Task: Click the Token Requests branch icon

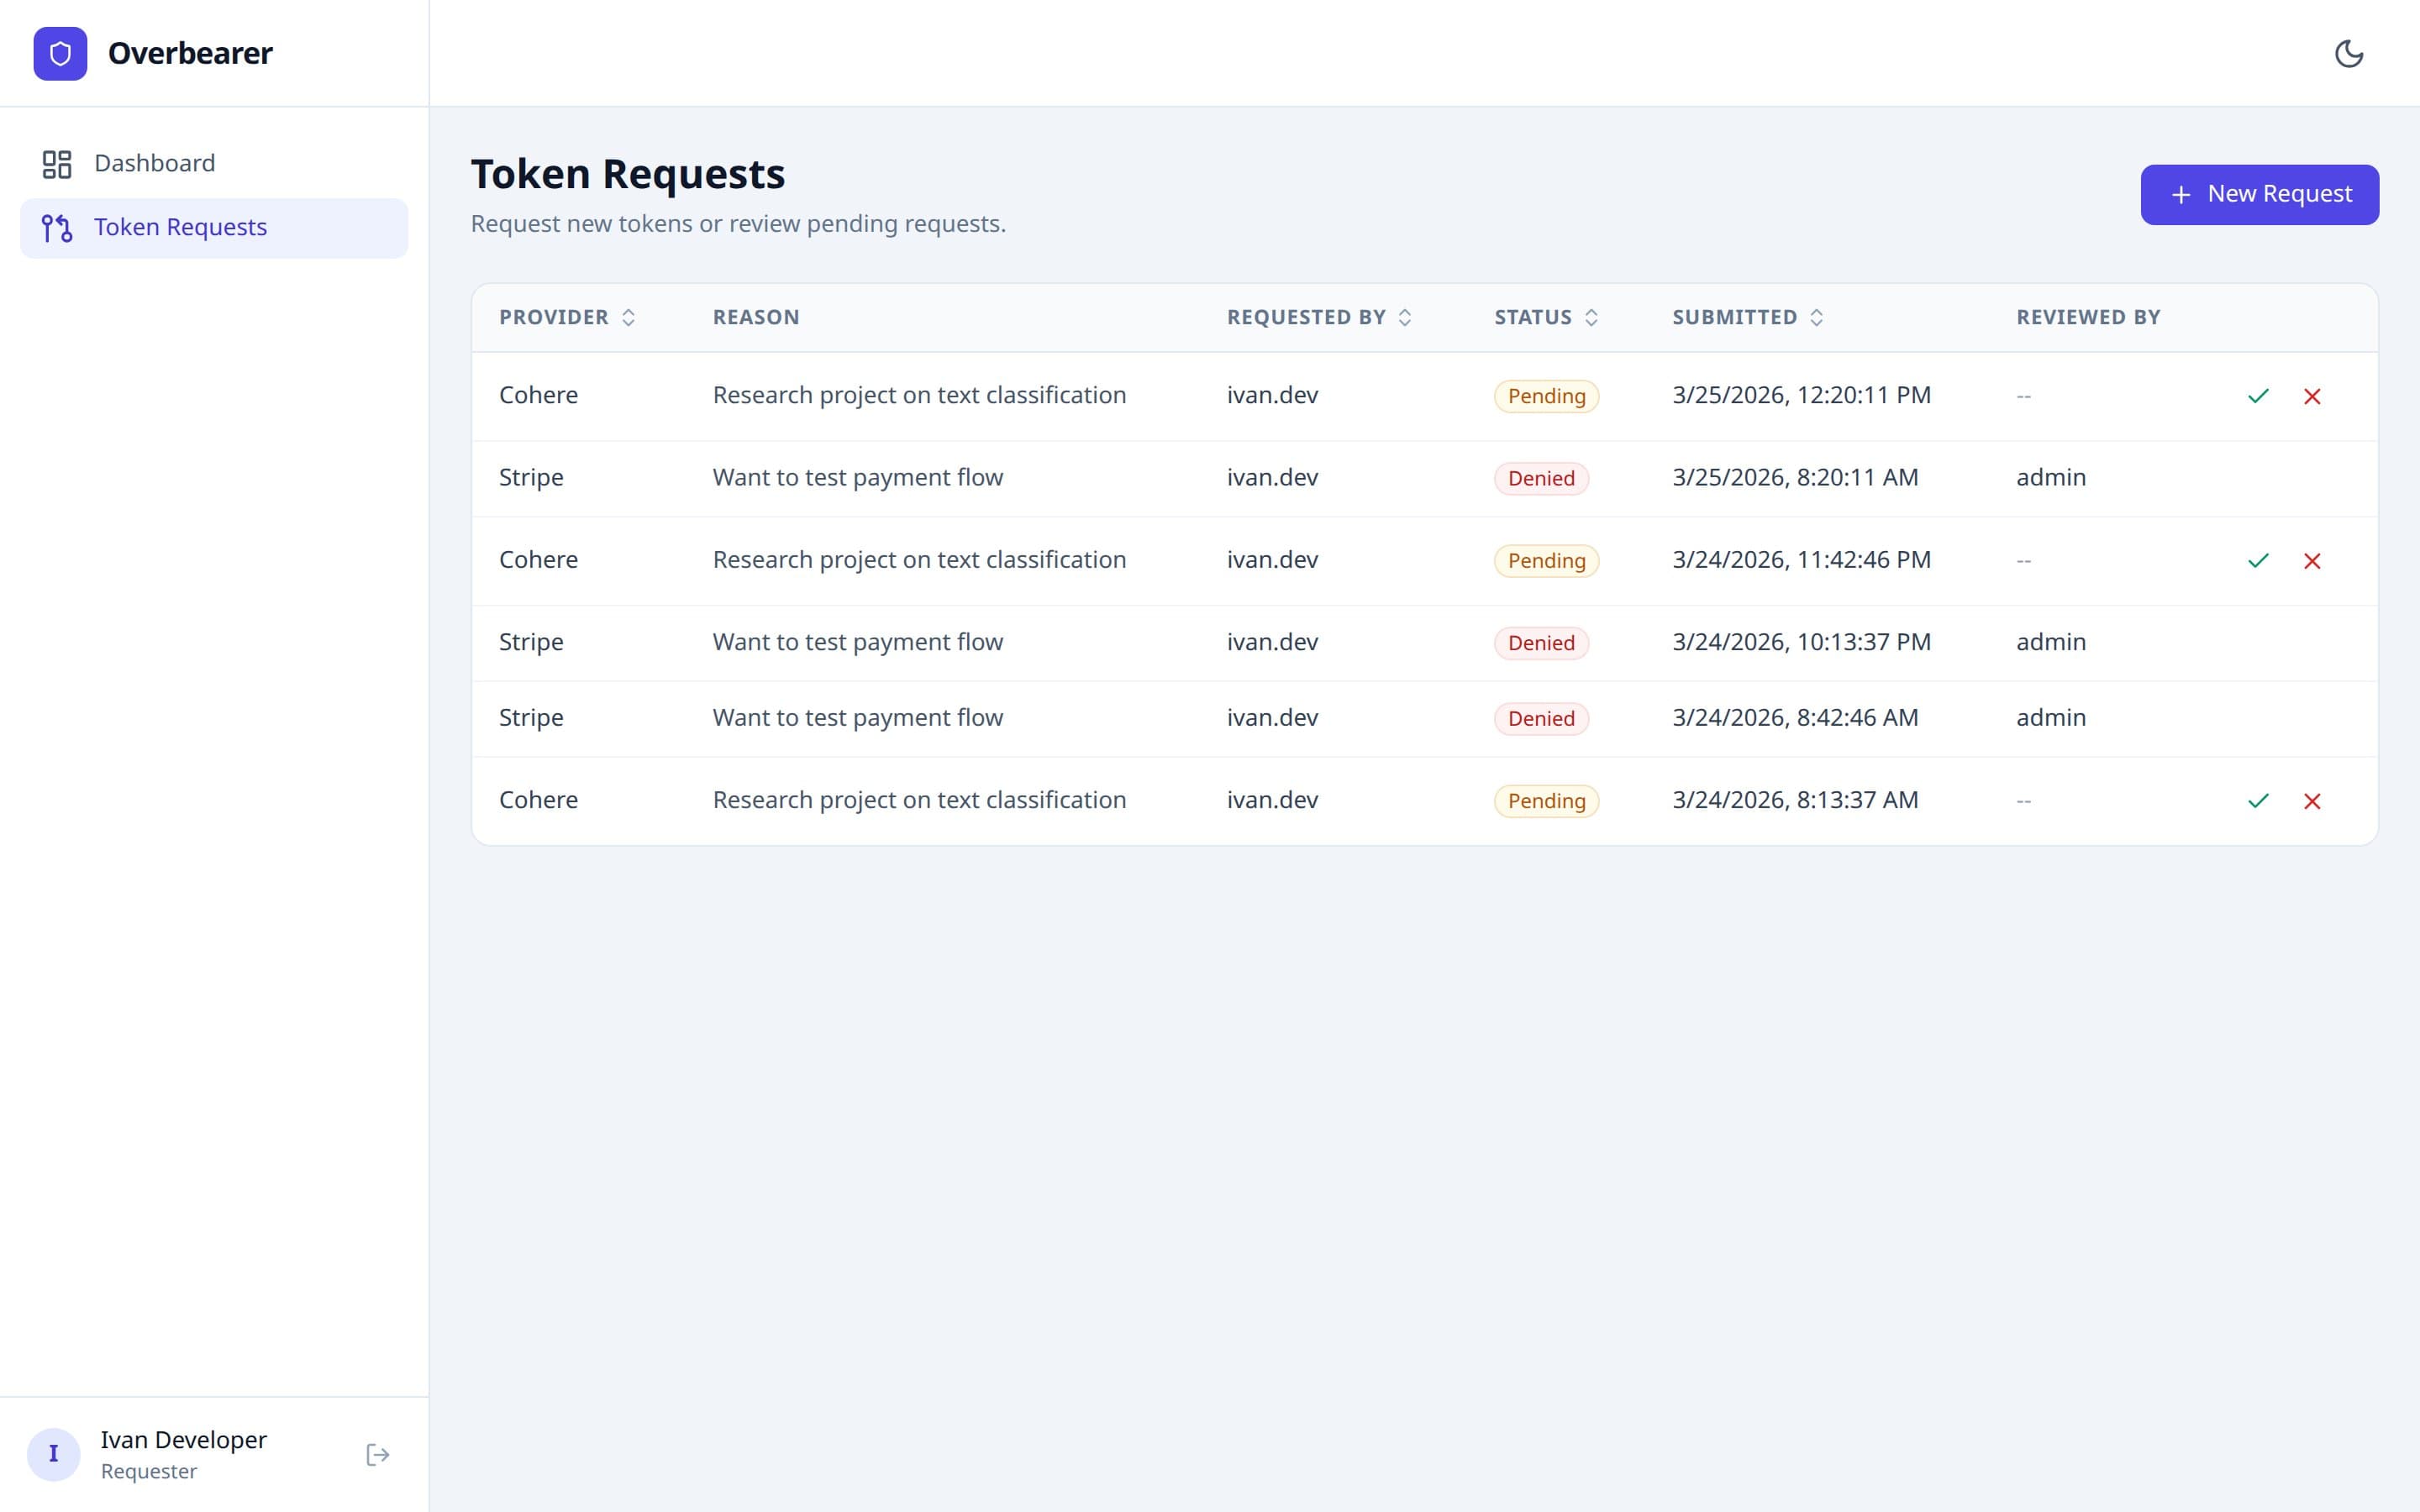Action: coord(55,227)
